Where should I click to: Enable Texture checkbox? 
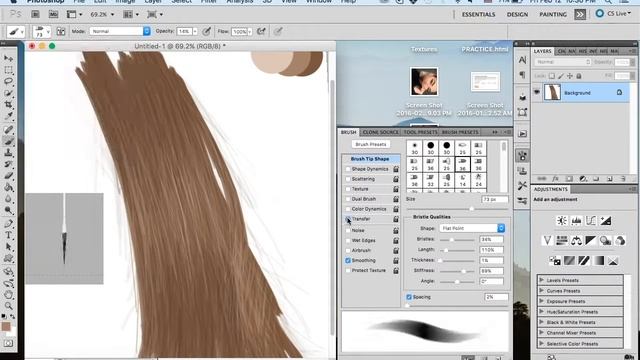point(348,189)
